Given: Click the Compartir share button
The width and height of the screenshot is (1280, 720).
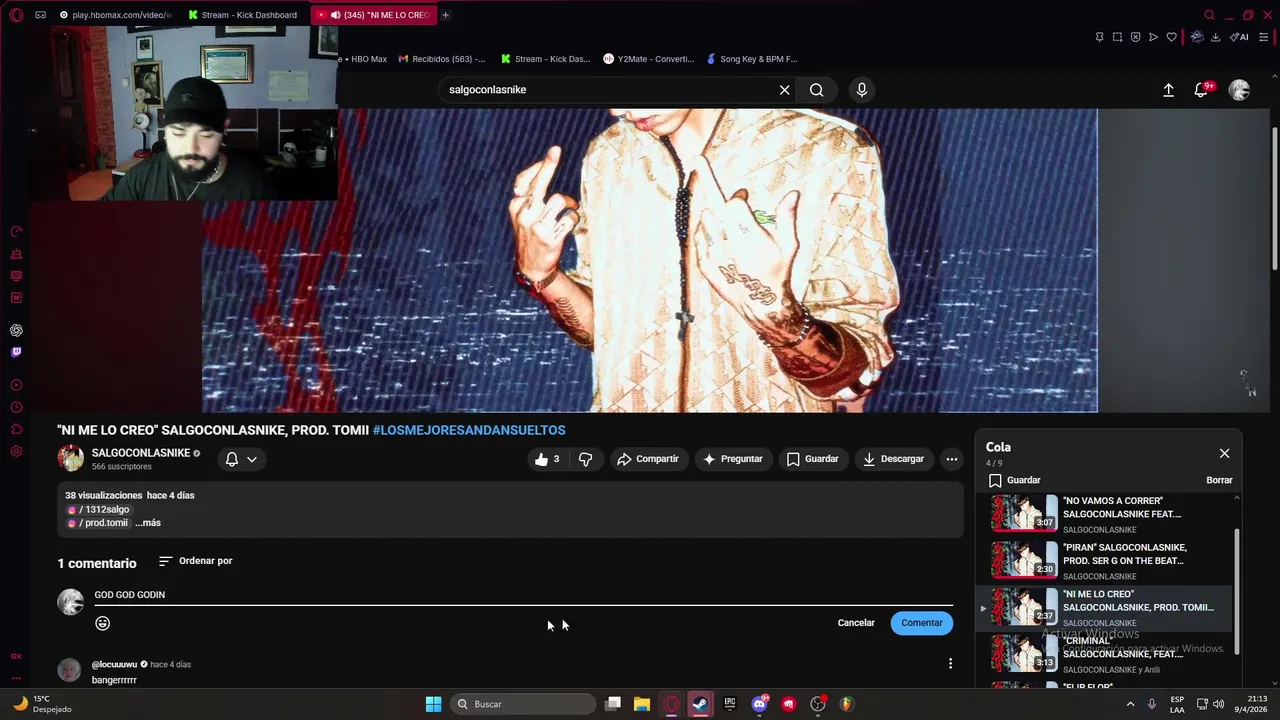Looking at the screenshot, I should pyautogui.click(x=648, y=459).
